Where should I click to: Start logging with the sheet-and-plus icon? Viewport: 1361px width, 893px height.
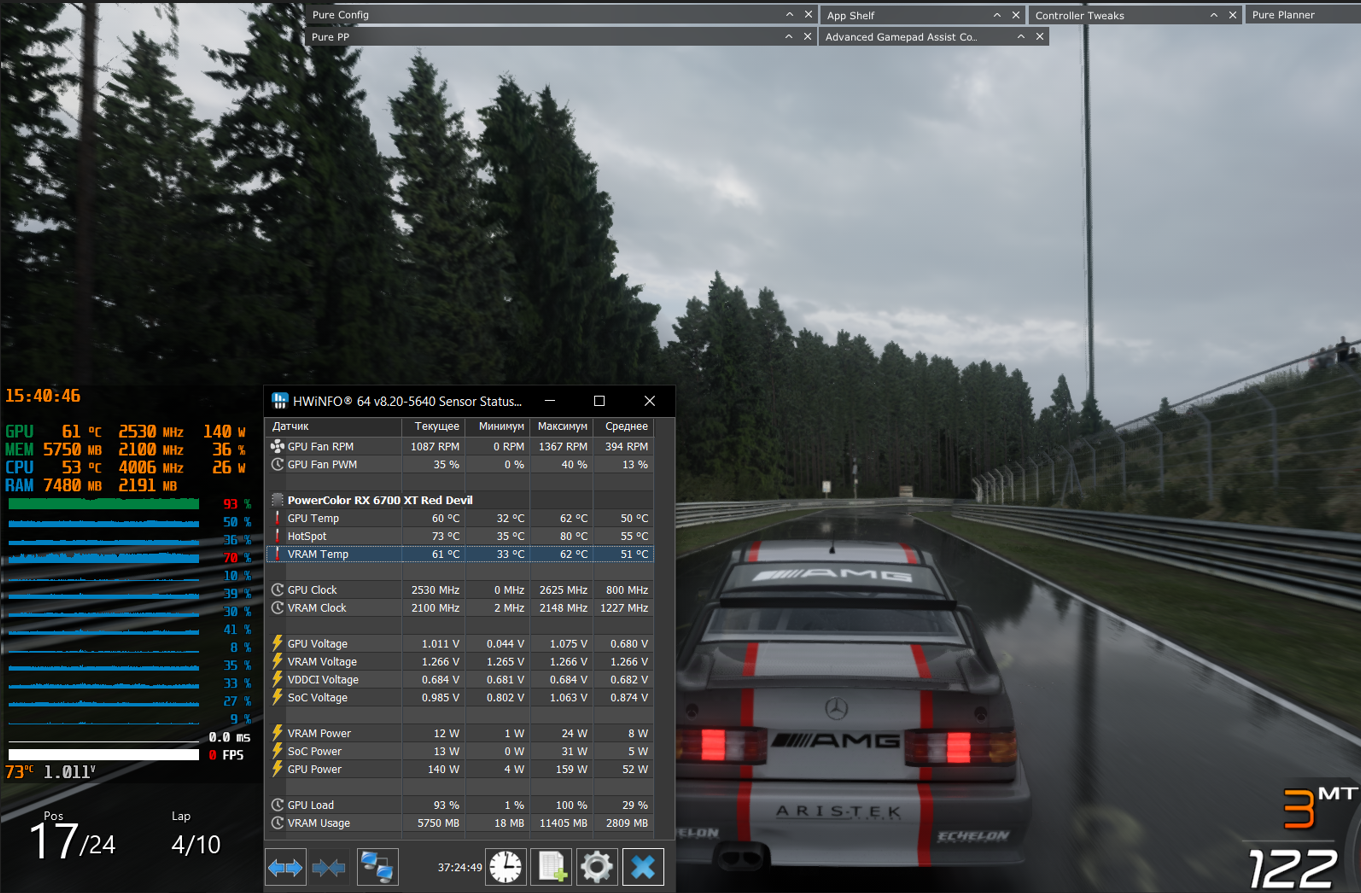(552, 867)
